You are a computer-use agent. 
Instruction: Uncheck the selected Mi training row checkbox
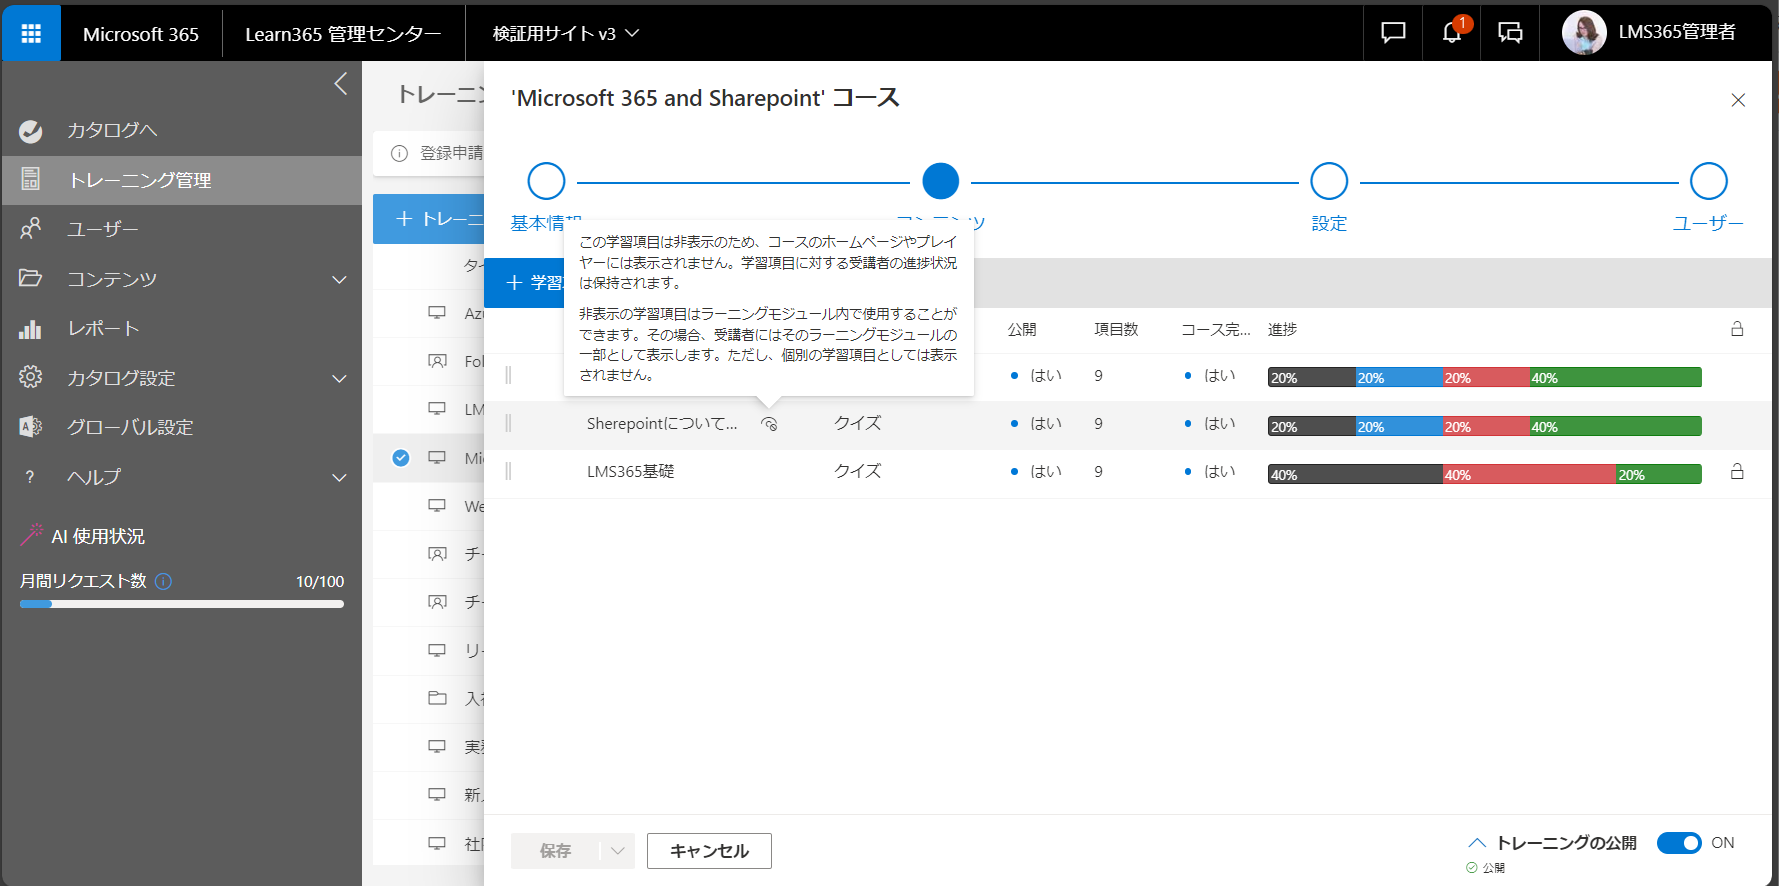click(x=401, y=458)
